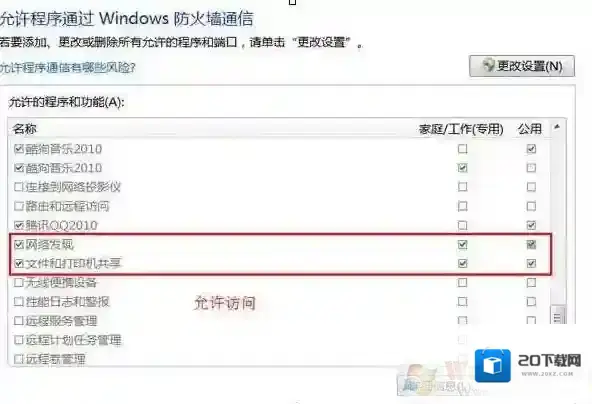Image resolution: width=592 pixels, height=404 pixels.
Task: Toggle 网络发现 public (公用) checkbox
Action: click(x=531, y=245)
